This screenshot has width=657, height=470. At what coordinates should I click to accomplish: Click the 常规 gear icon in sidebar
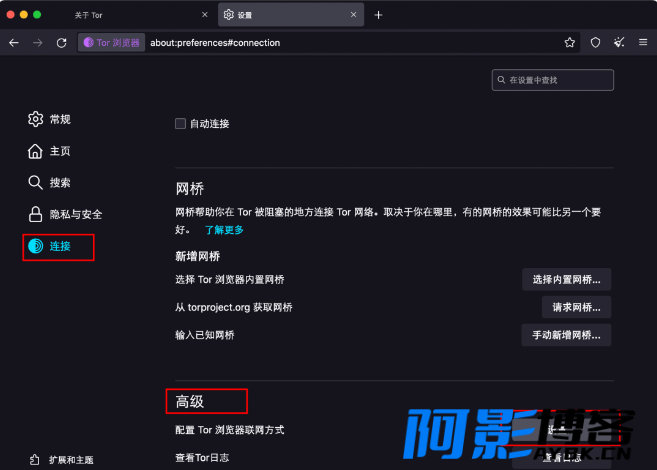pyautogui.click(x=36, y=119)
